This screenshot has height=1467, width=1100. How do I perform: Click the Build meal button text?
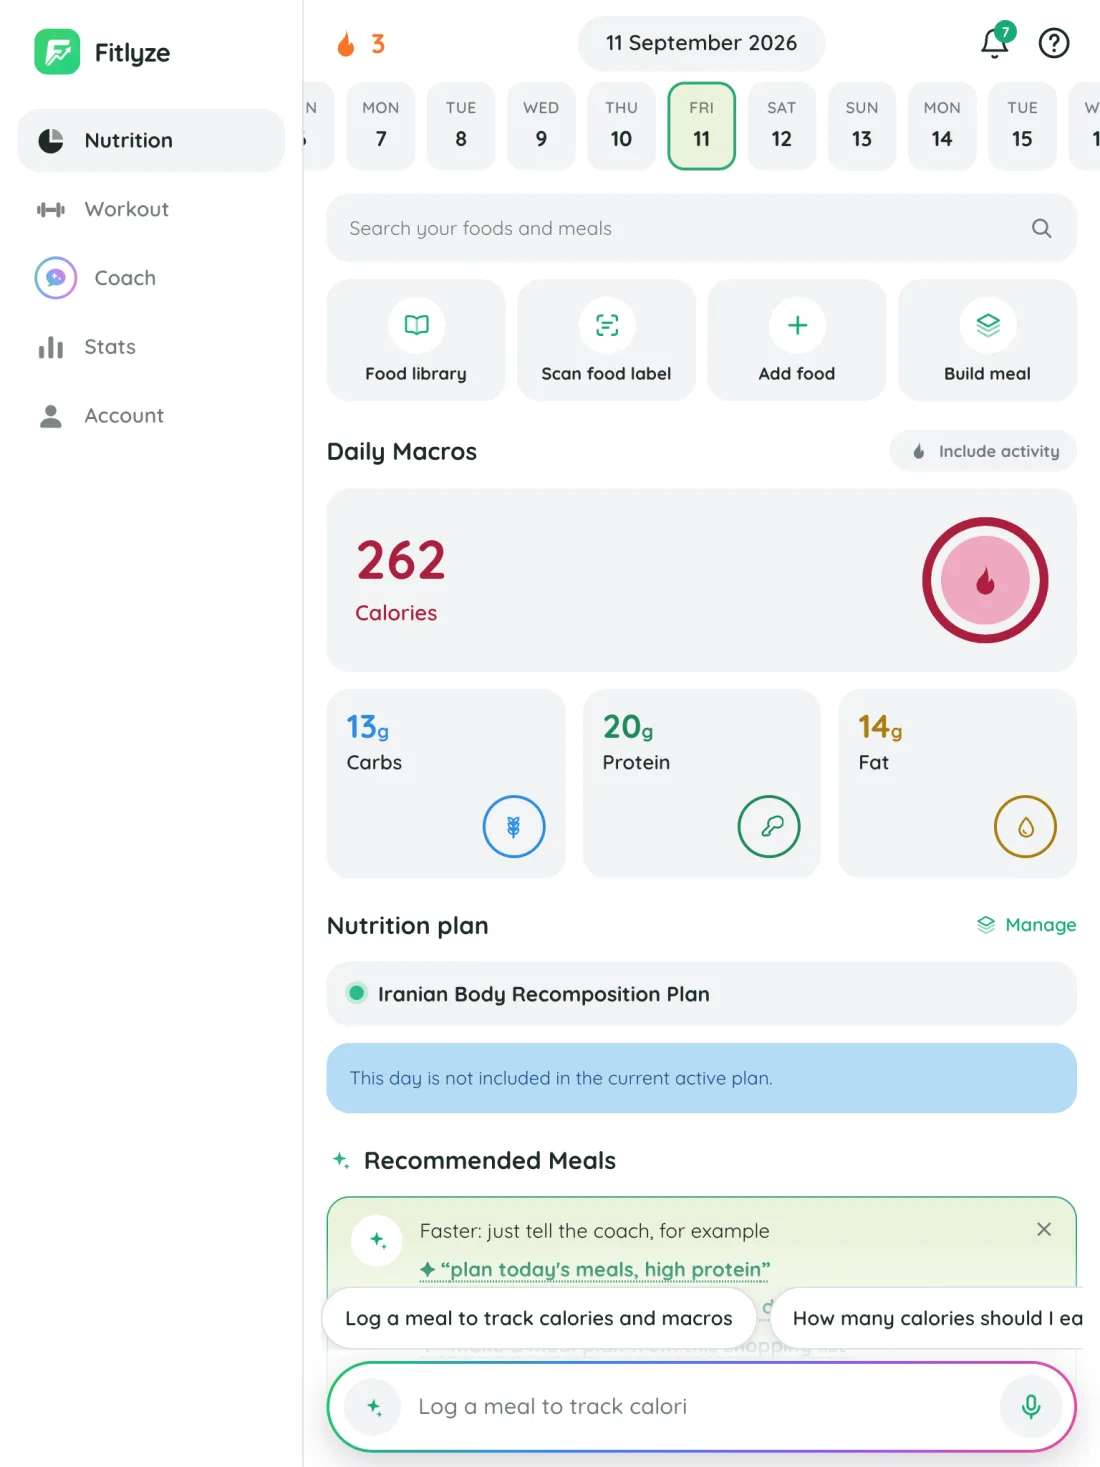[987, 374]
